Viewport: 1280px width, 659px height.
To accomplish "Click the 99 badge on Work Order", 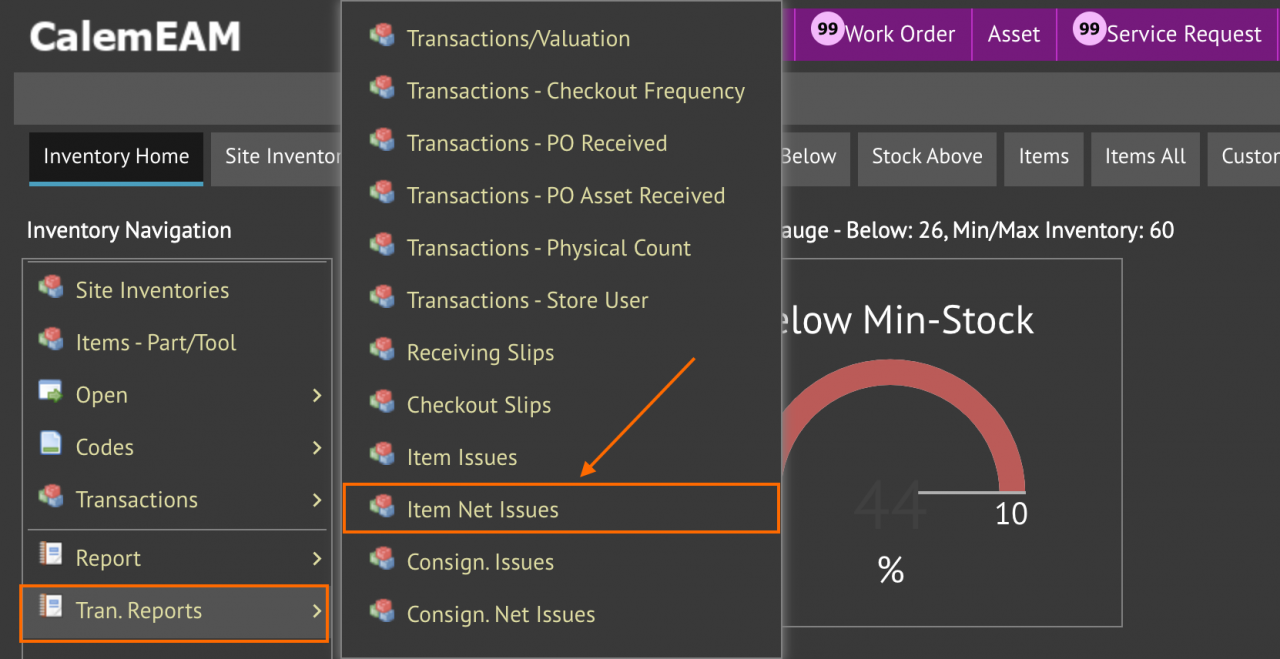I will [x=827, y=29].
